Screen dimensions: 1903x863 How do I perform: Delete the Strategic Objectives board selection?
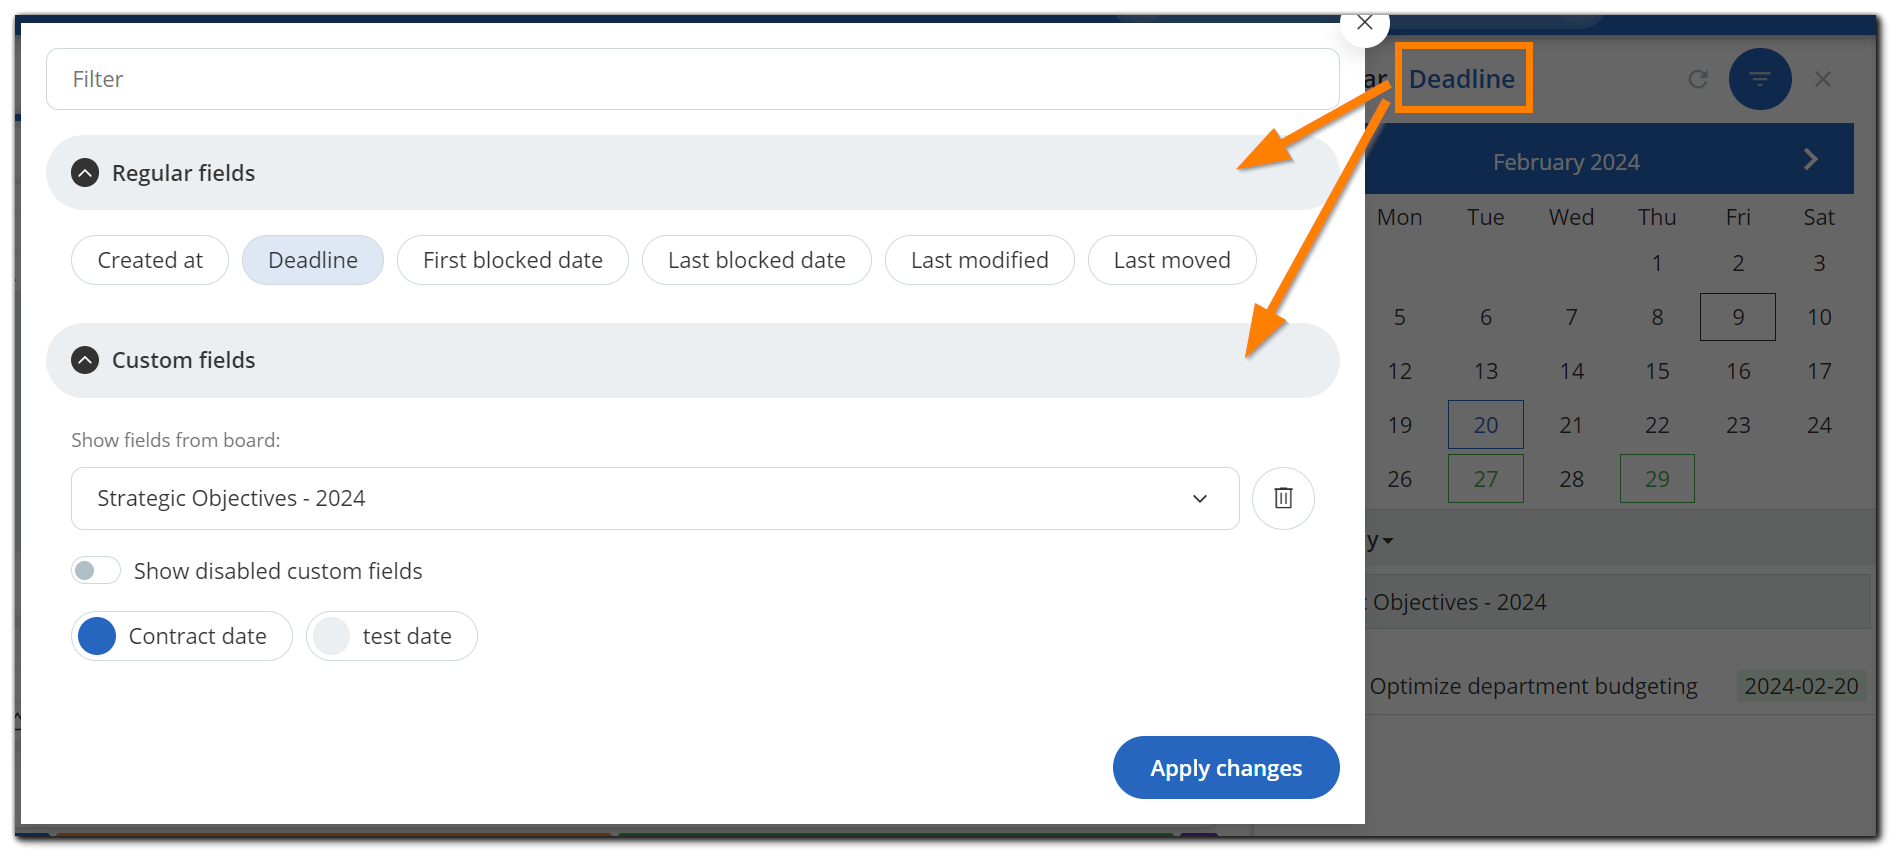click(x=1283, y=498)
